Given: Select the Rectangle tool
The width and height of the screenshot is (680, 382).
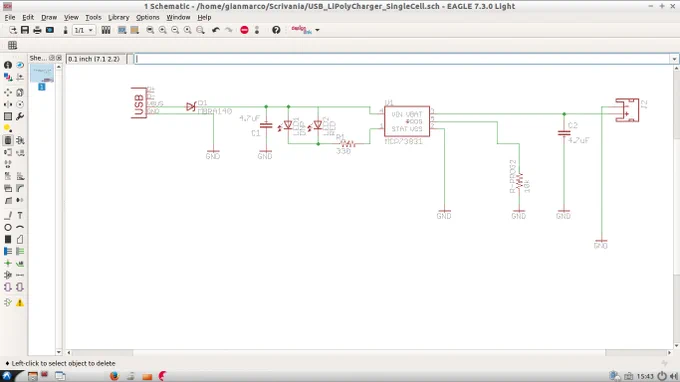Looking at the screenshot, I should click(x=8, y=239).
